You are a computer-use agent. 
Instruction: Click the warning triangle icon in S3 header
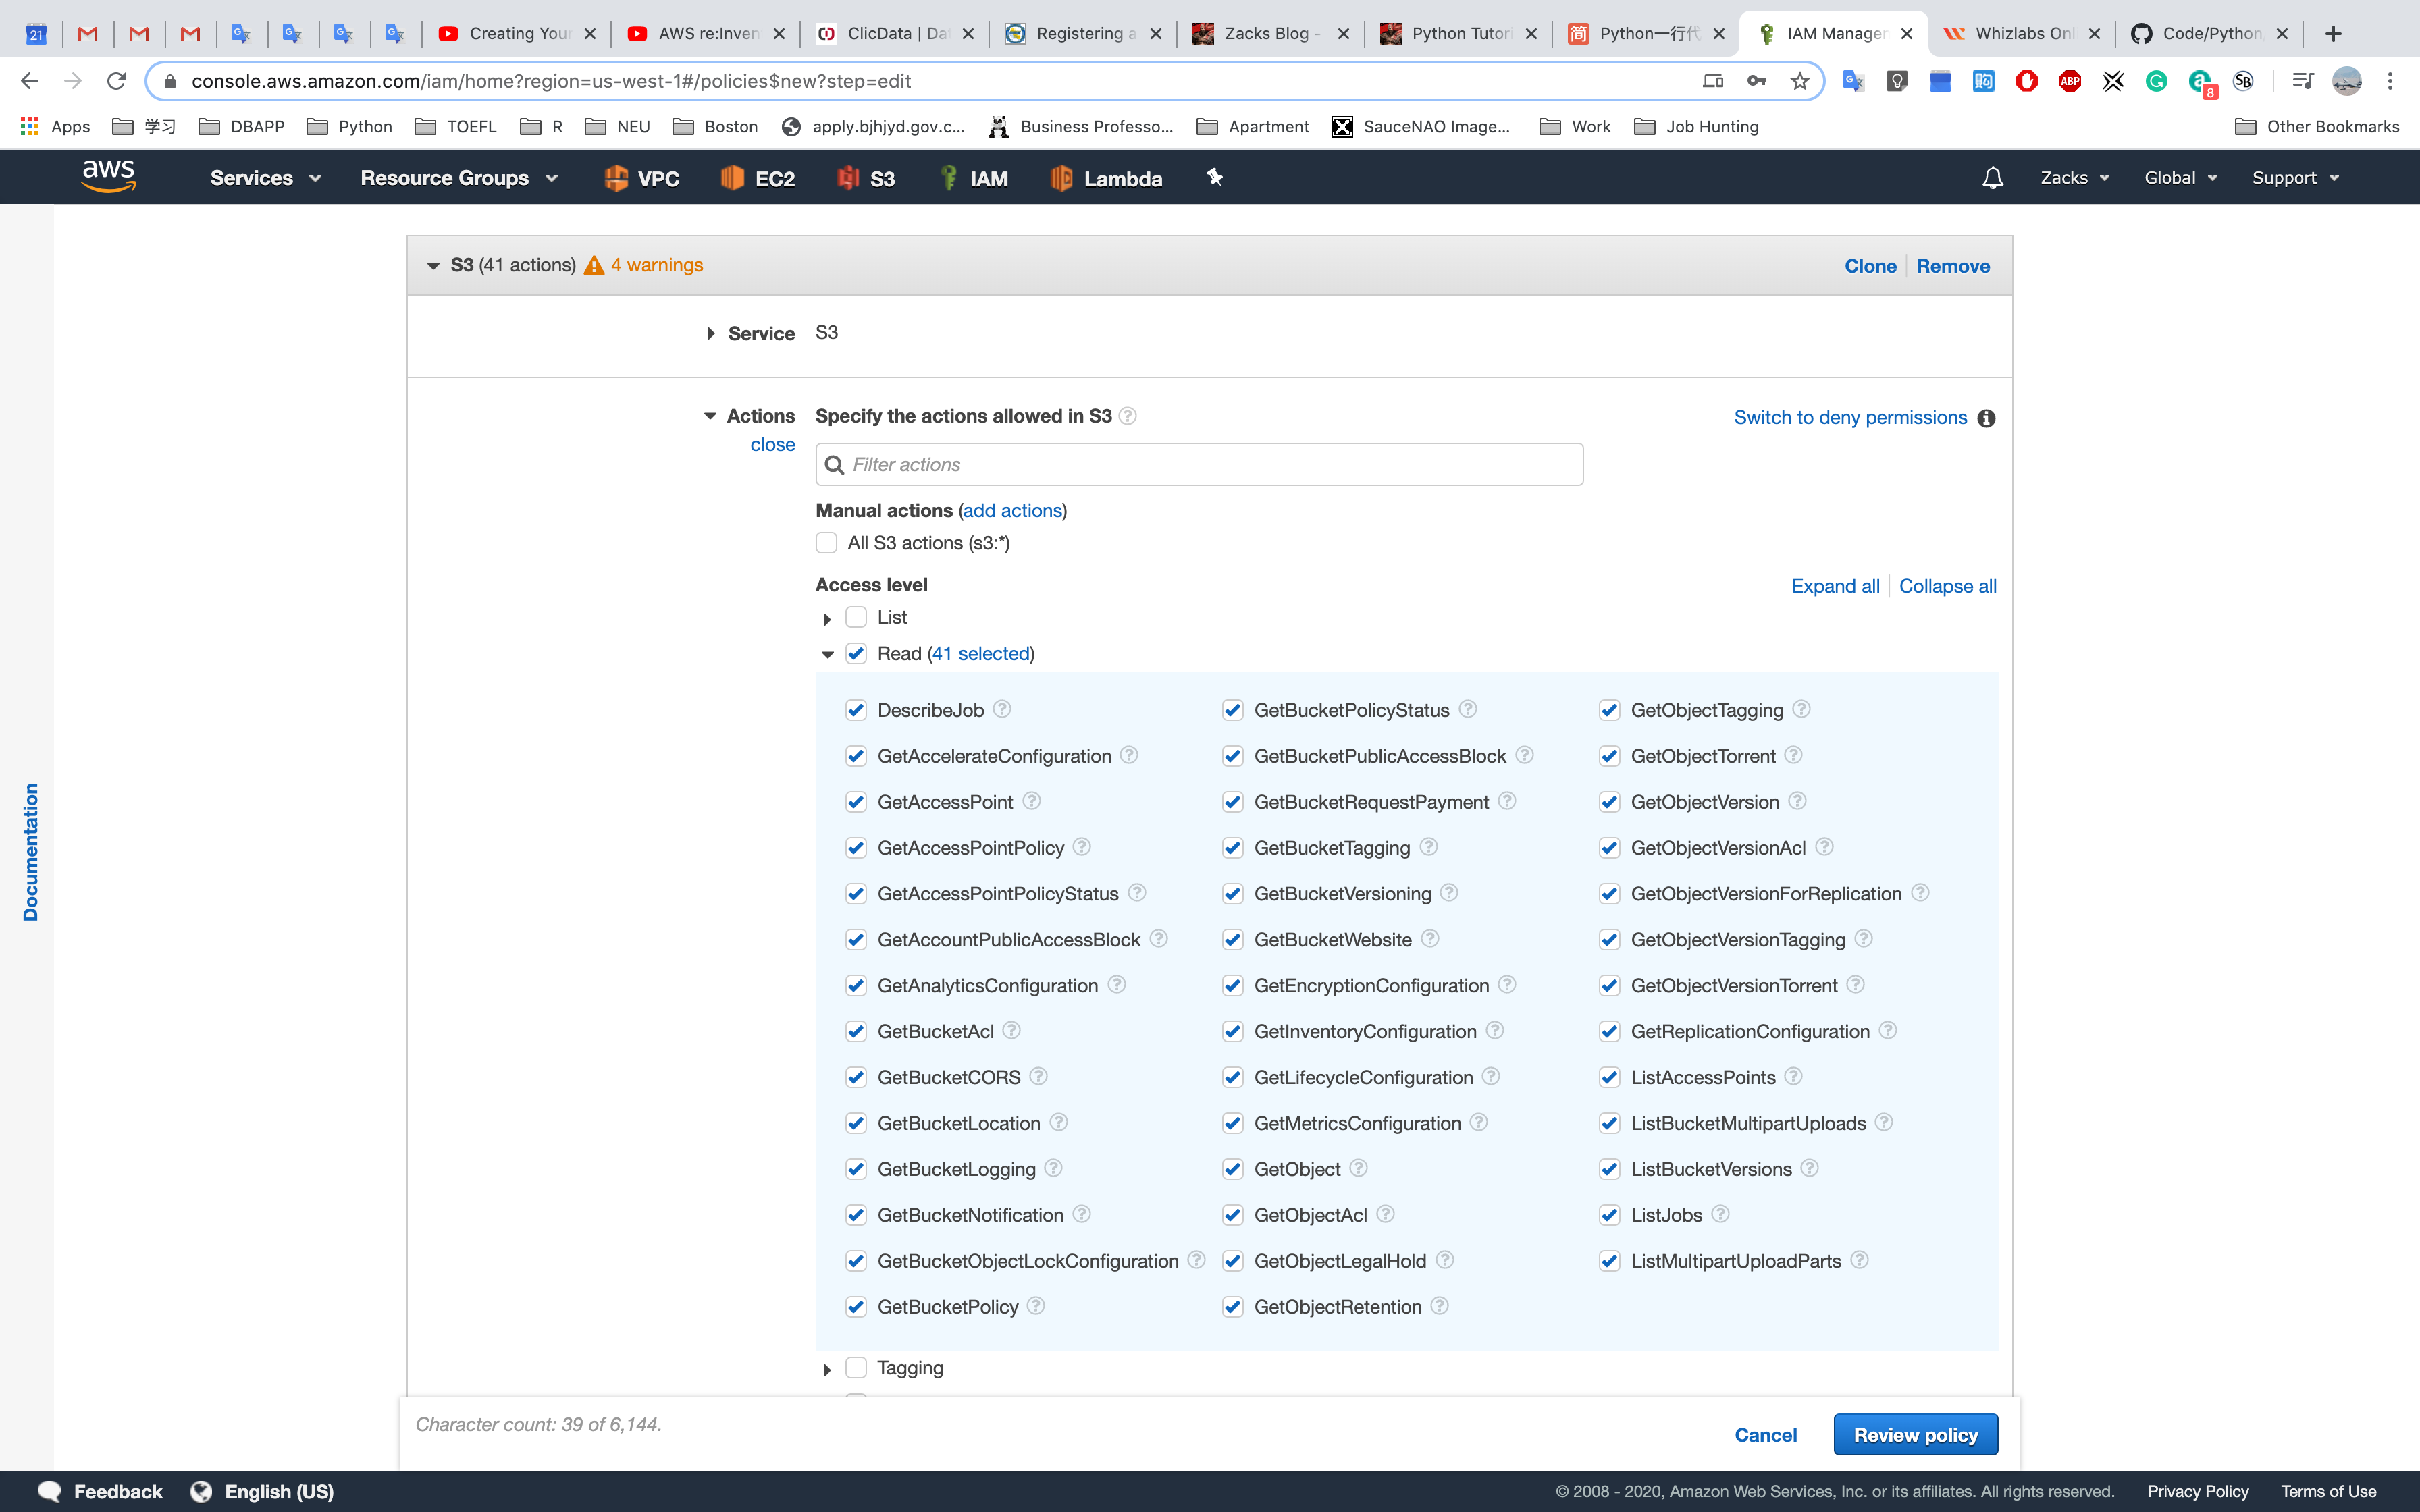(594, 265)
